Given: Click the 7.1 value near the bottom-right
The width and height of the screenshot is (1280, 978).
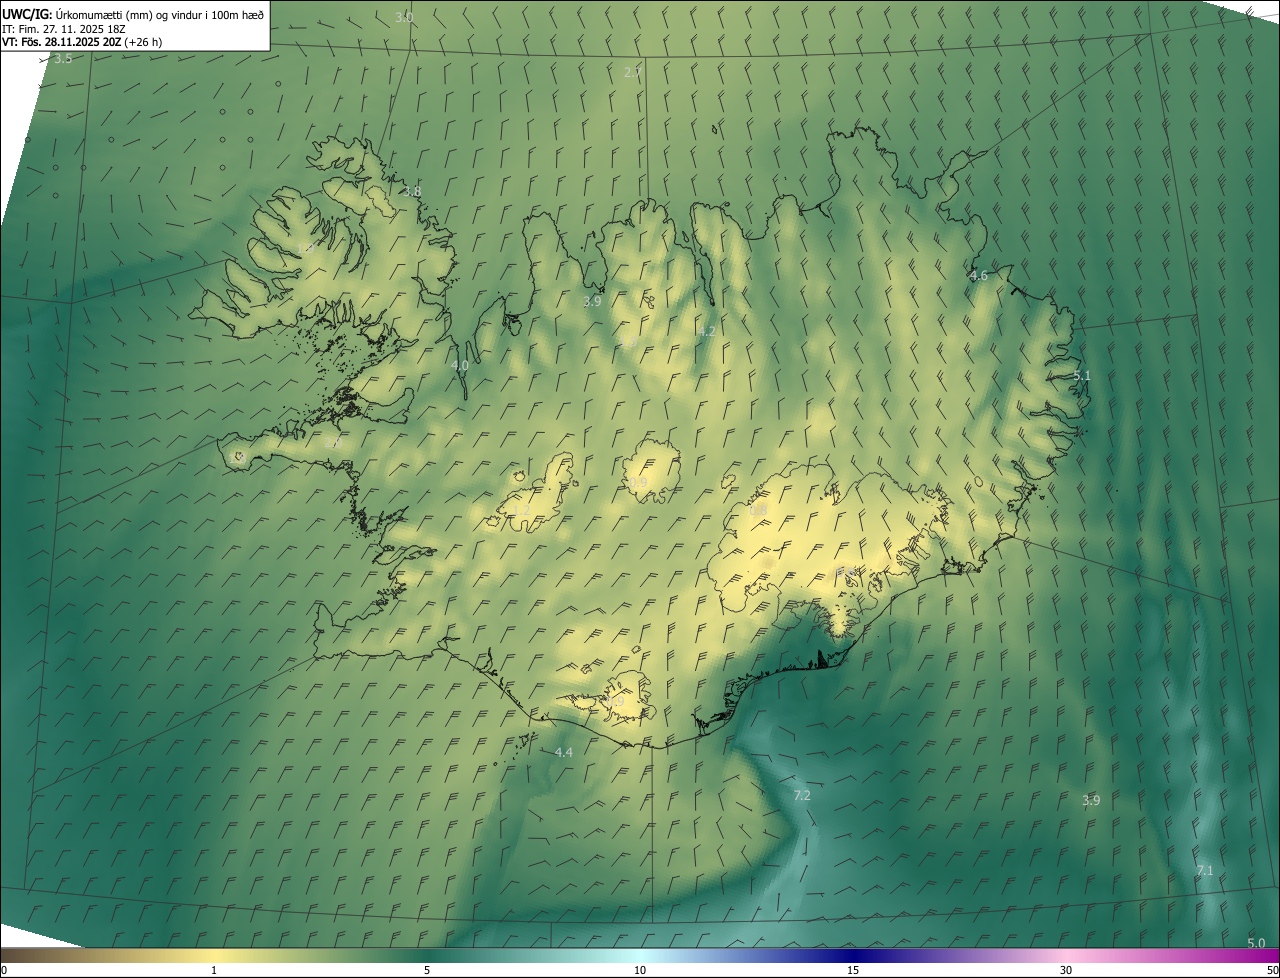Looking at the screenshot, I should [x=1205, y=871].
